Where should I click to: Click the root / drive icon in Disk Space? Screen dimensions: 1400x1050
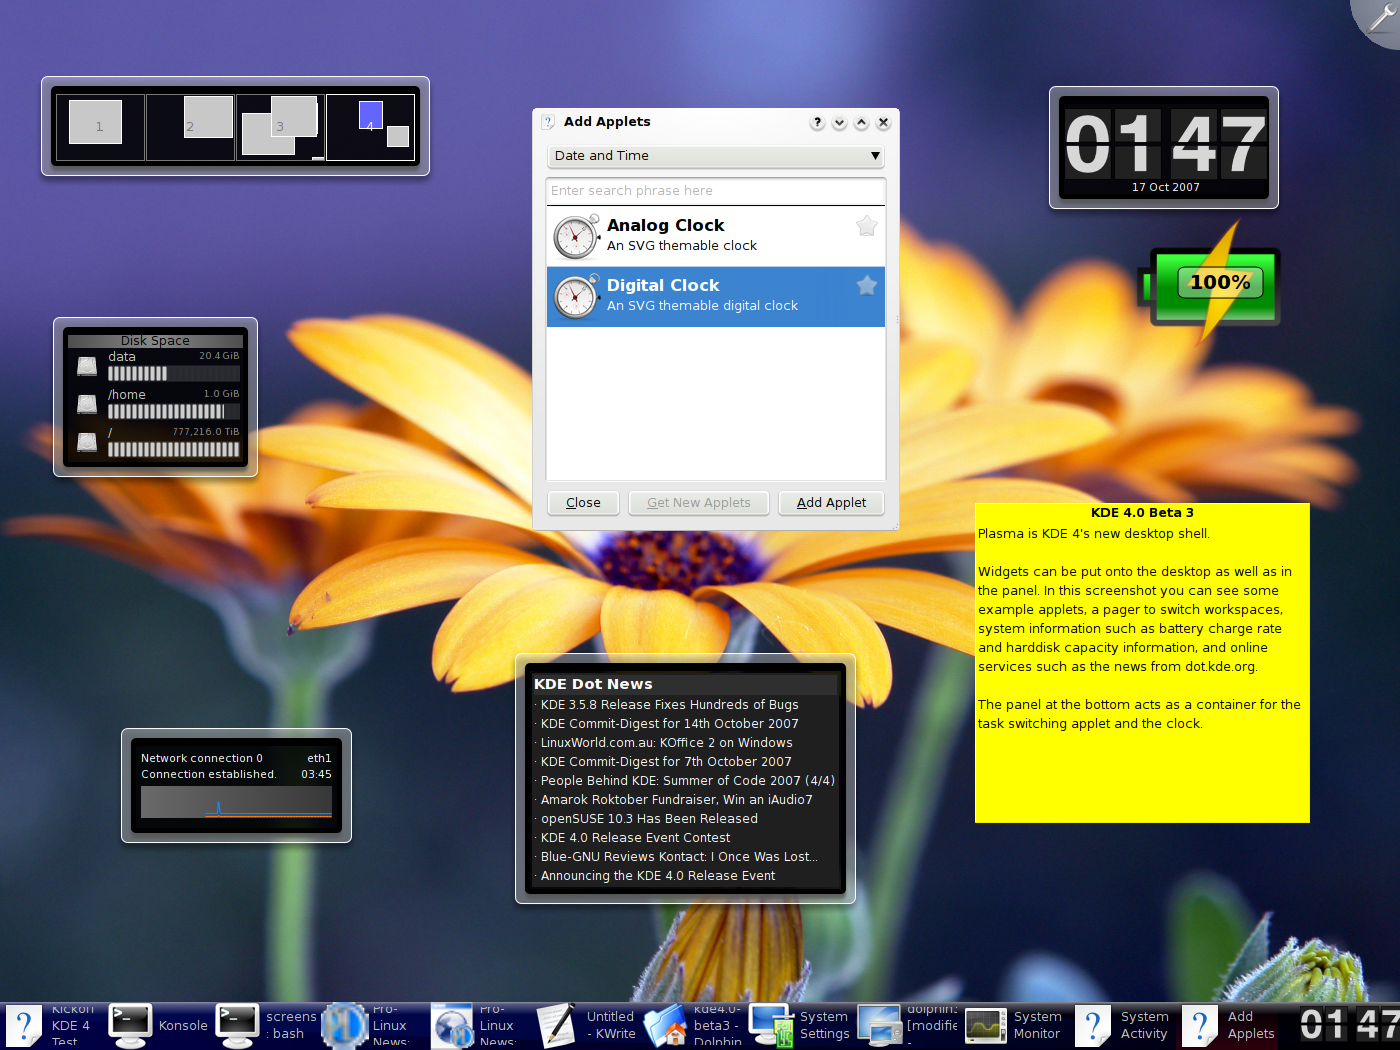pos(87,442)
